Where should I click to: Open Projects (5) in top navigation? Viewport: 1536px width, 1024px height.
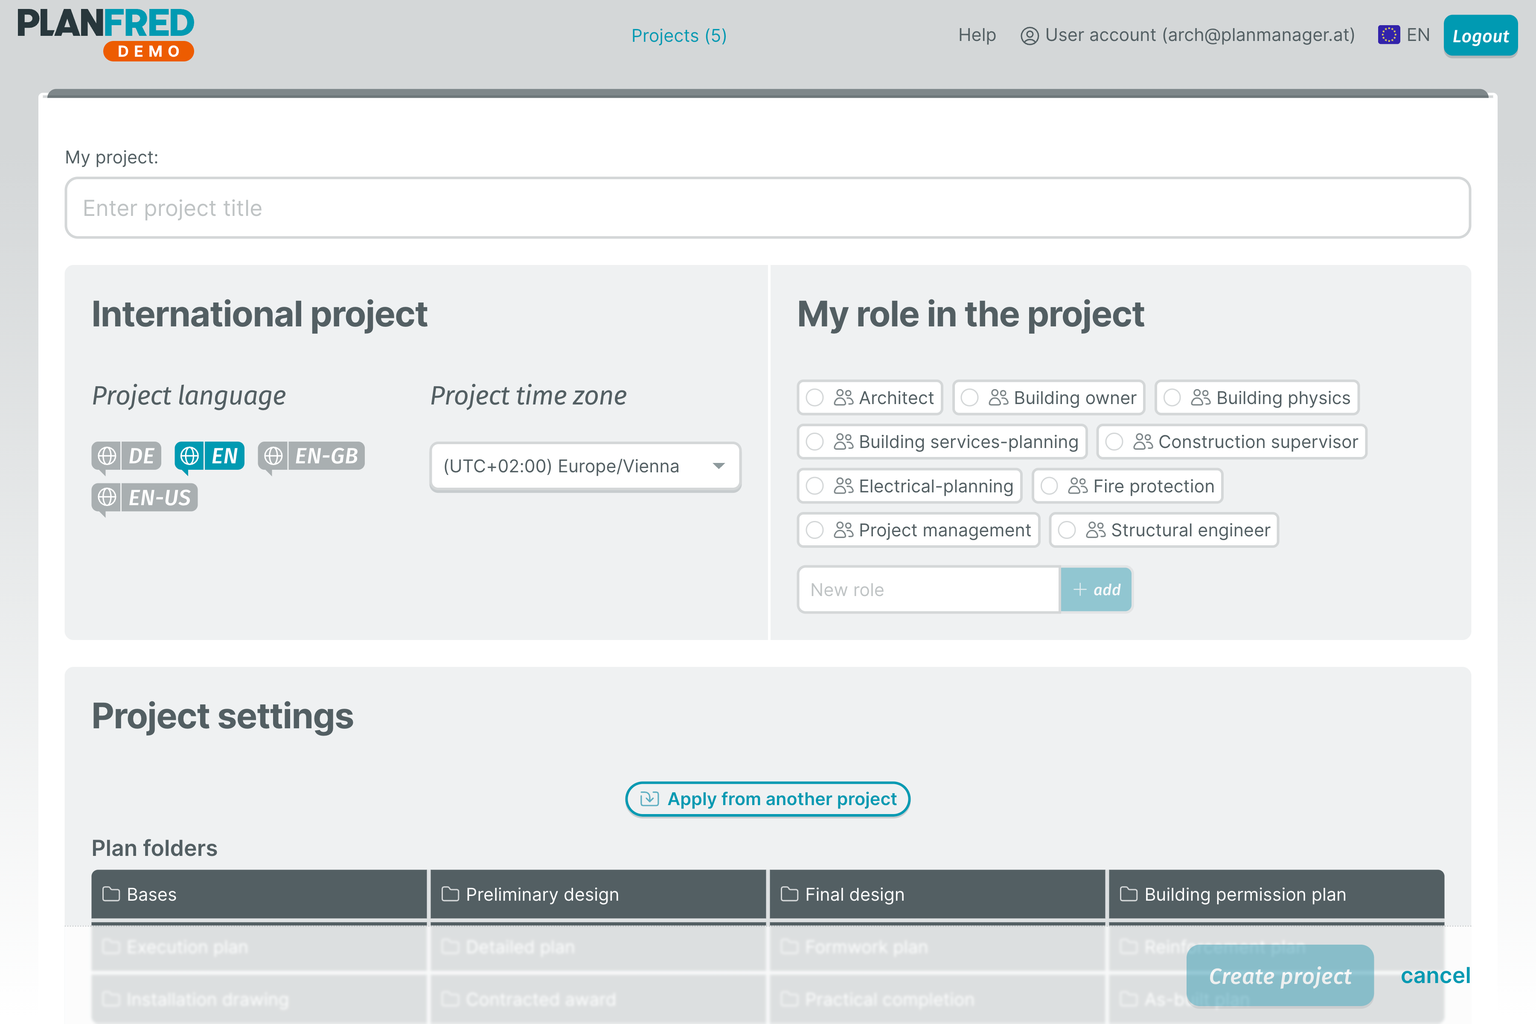[679, 36]
